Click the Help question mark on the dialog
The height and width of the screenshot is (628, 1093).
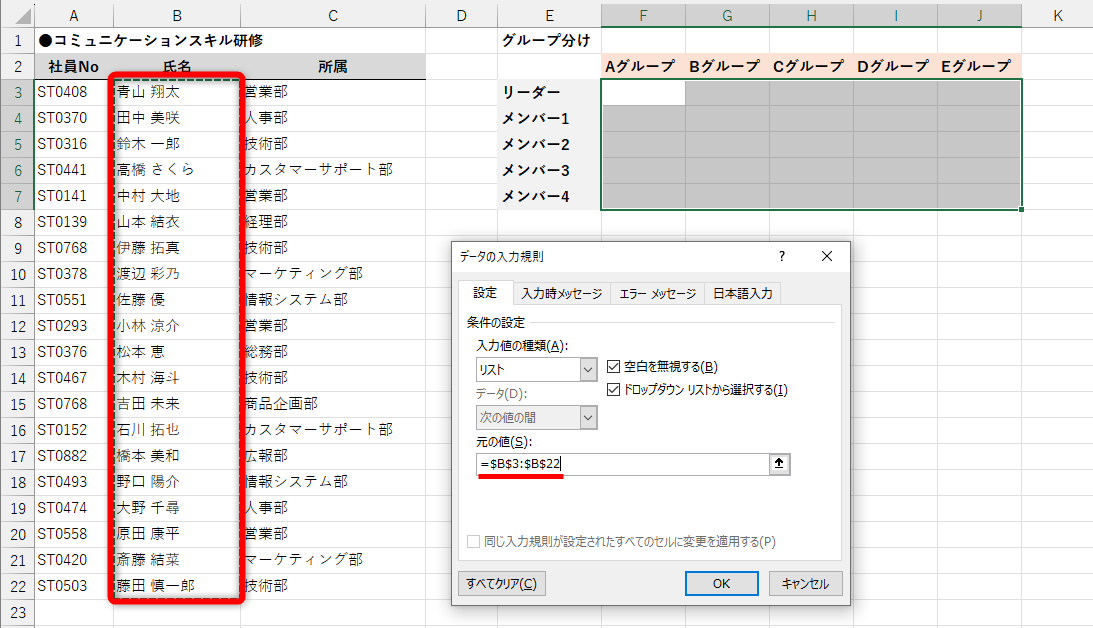[781, 256]
